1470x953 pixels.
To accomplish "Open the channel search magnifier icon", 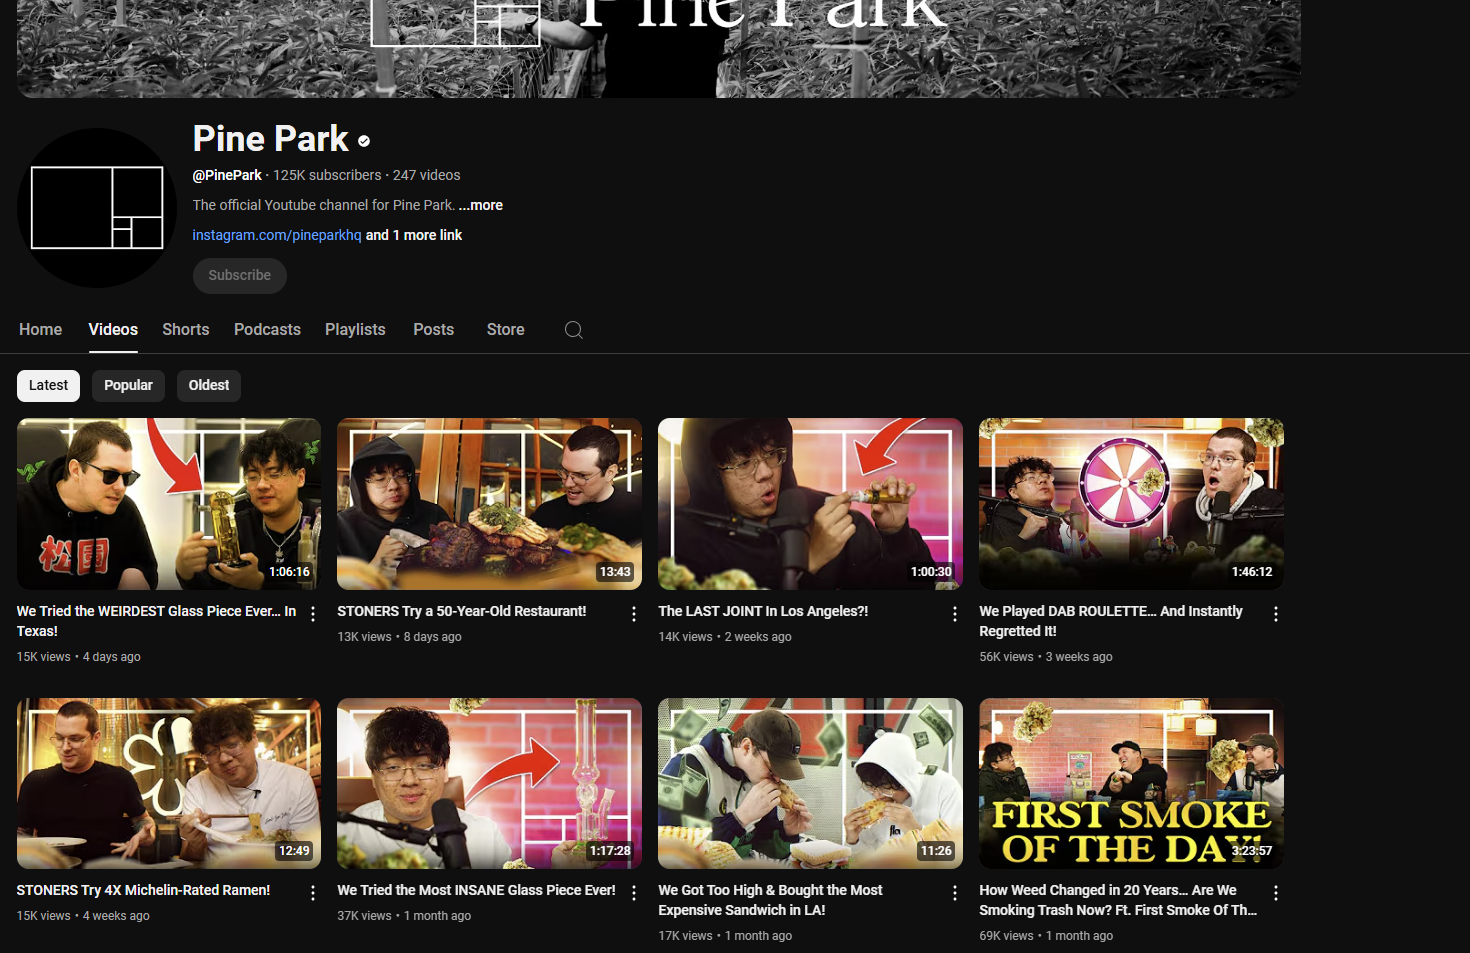I will tap(573, 330).
